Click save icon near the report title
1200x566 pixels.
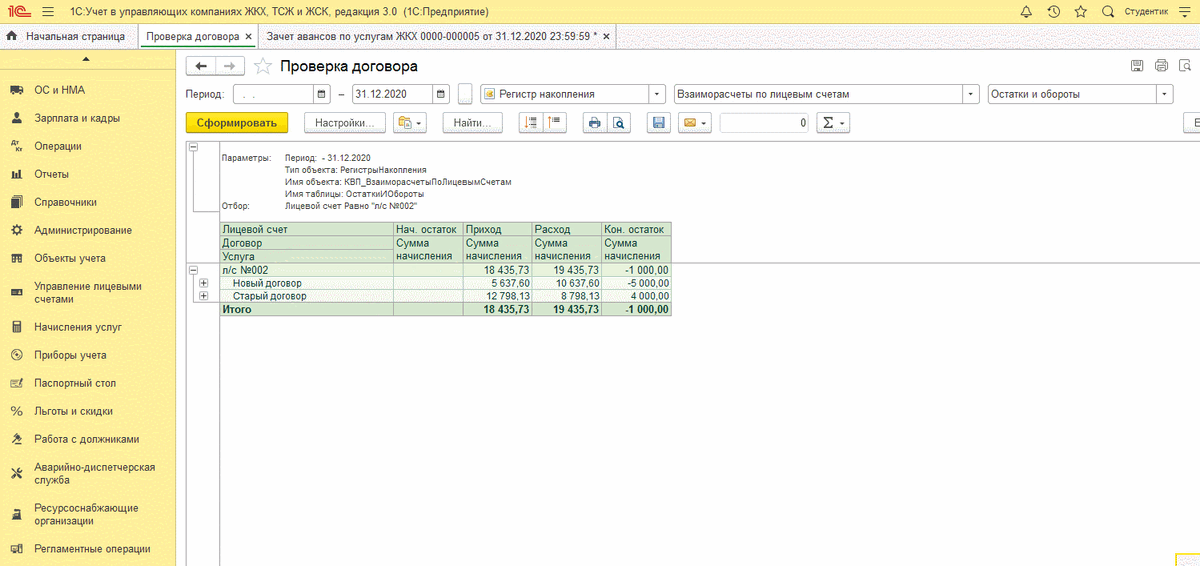click(x=1137, y=66)
